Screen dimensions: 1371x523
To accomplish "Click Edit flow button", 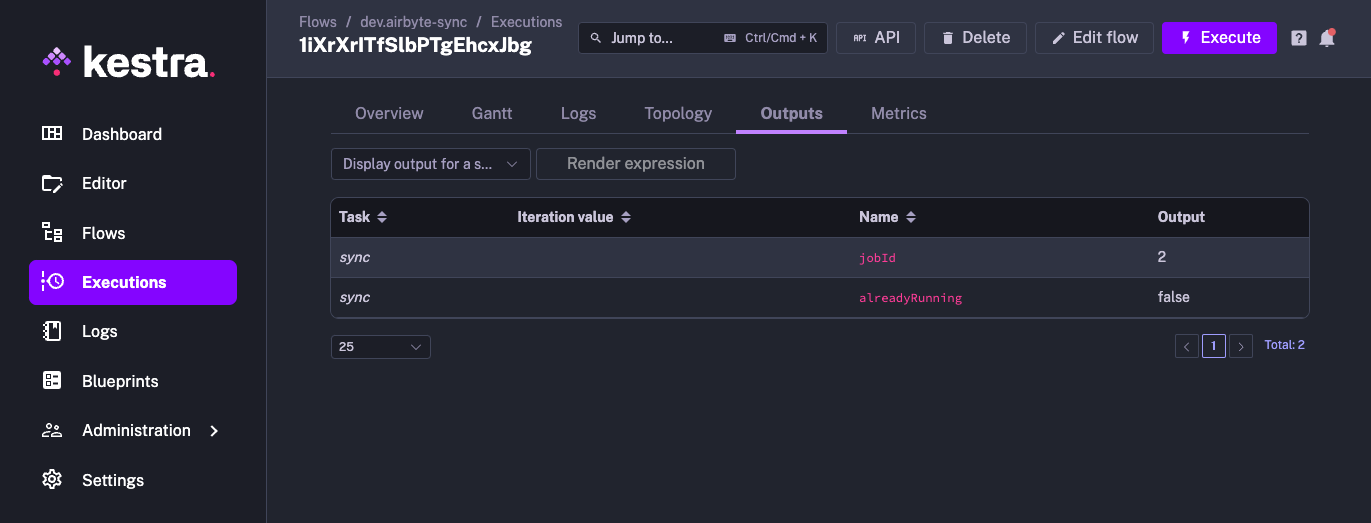I will (1094, 38).
